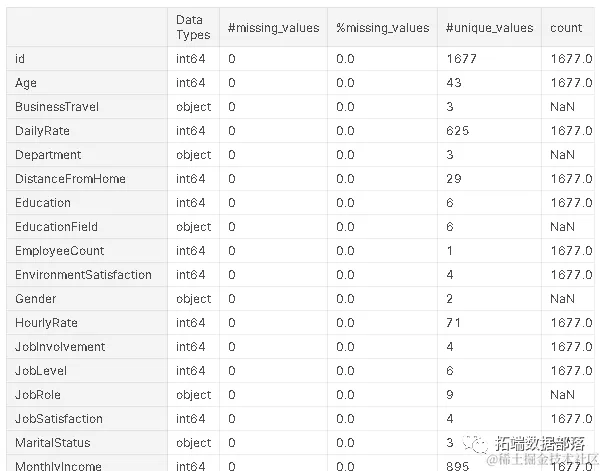Click the 'JobRole' row label

tap(38, 395)
